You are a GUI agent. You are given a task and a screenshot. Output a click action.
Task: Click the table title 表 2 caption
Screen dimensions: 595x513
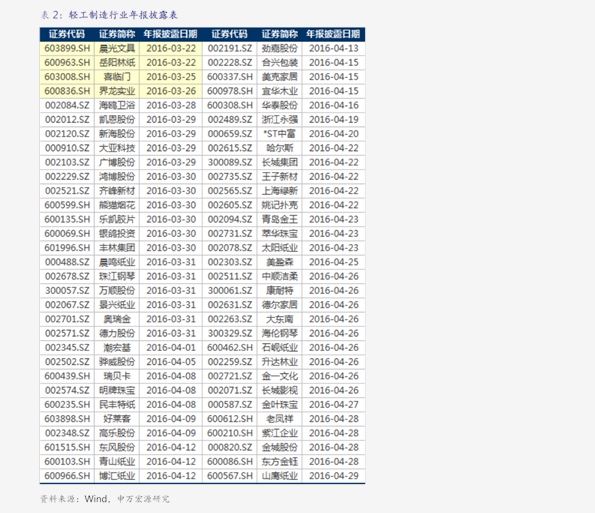109,15
